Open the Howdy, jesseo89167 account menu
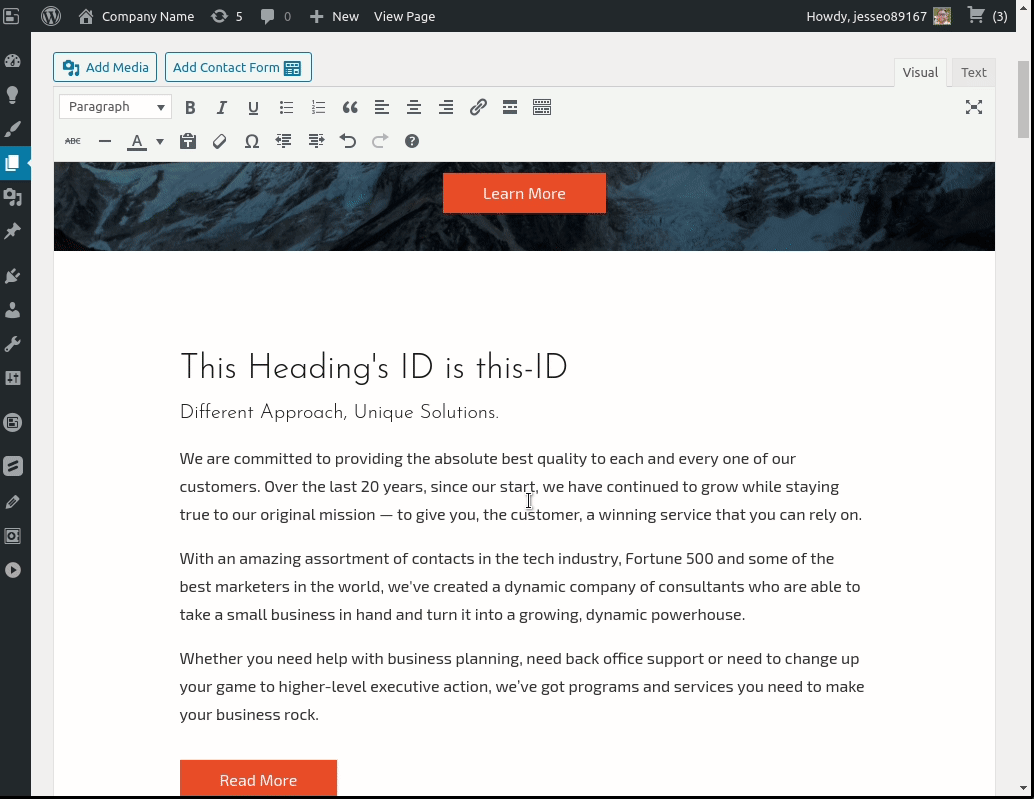 [x=878, y=16]
